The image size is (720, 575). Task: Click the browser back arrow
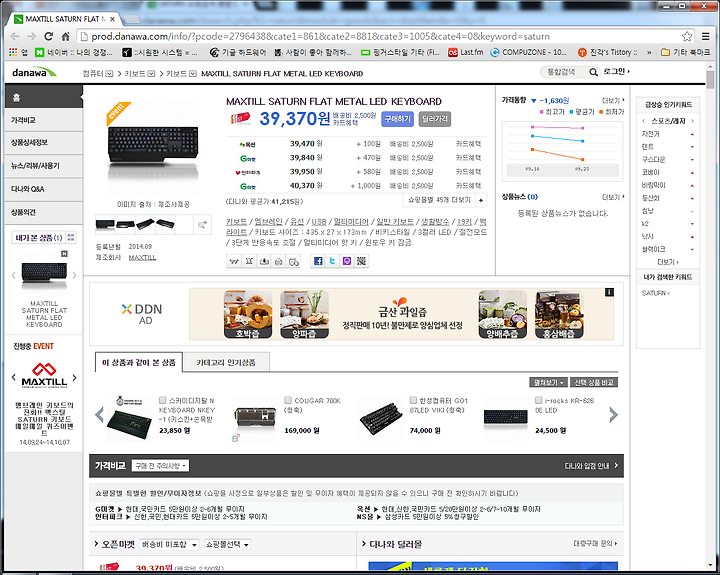(x=15, y=36)
